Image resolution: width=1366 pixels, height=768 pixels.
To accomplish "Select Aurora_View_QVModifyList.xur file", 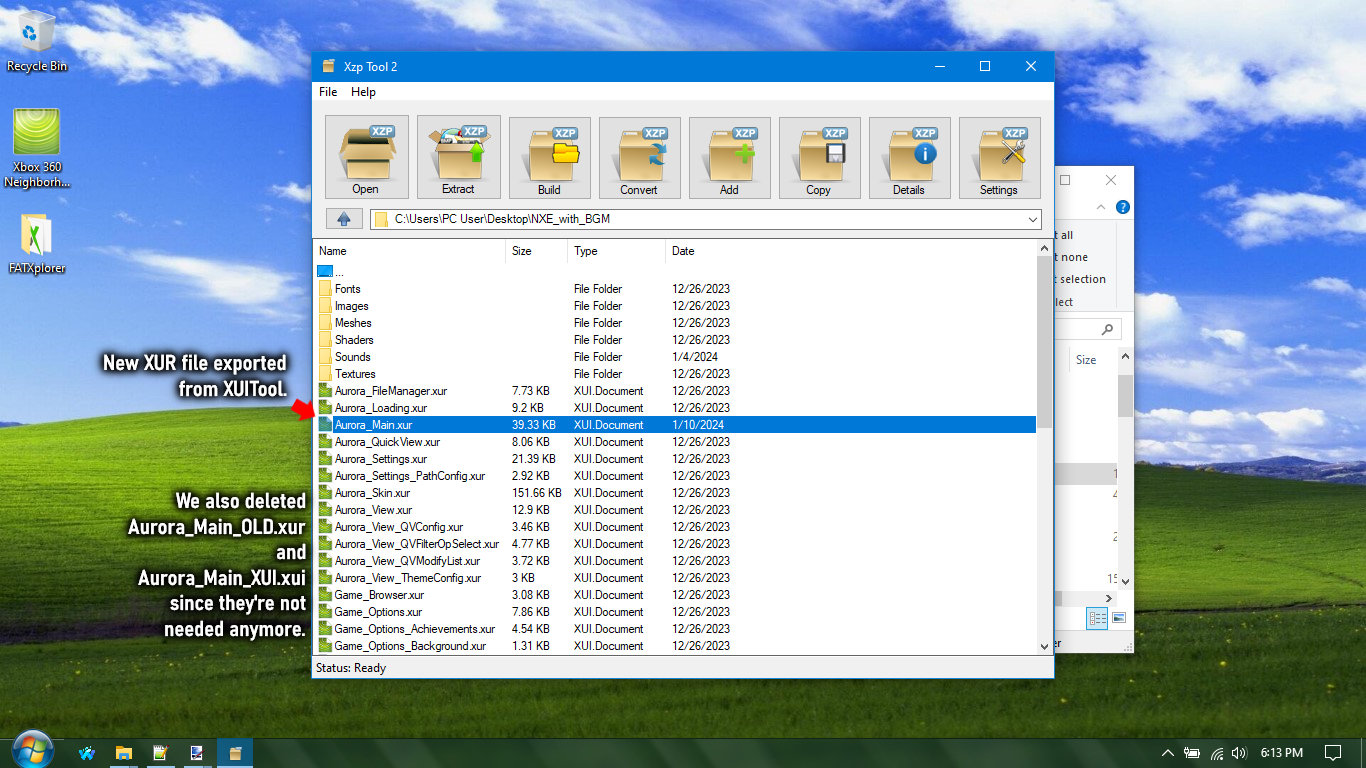I will point(675,561).
